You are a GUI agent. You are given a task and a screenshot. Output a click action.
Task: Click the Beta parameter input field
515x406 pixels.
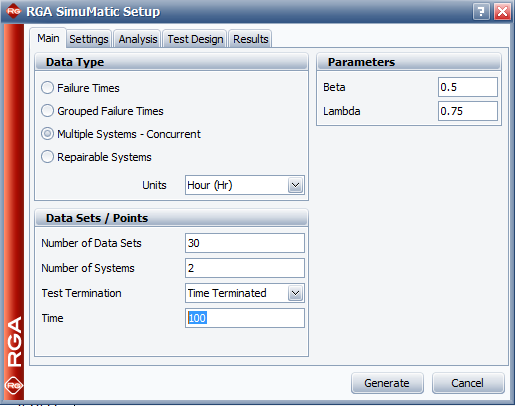pos(468,87)
